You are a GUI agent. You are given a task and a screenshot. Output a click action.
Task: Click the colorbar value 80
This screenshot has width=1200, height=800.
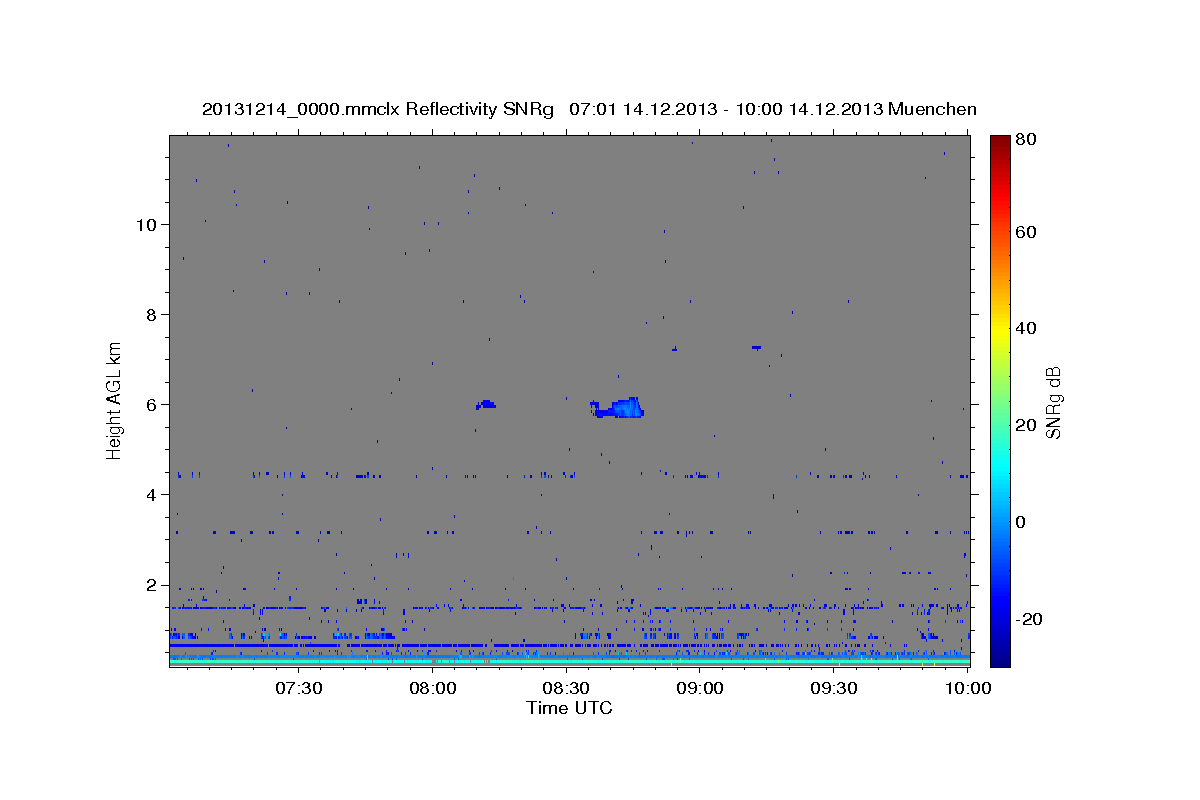1027,139
